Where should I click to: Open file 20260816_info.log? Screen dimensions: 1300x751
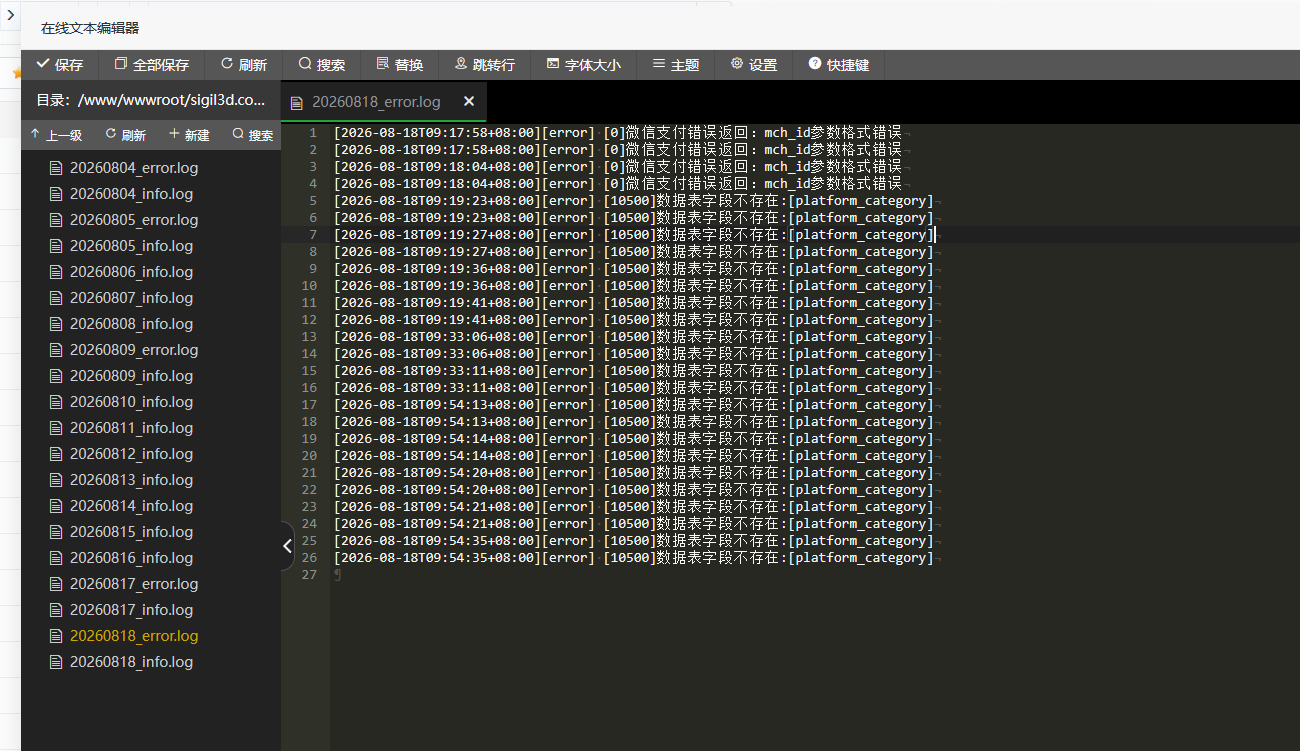point(131,558)
